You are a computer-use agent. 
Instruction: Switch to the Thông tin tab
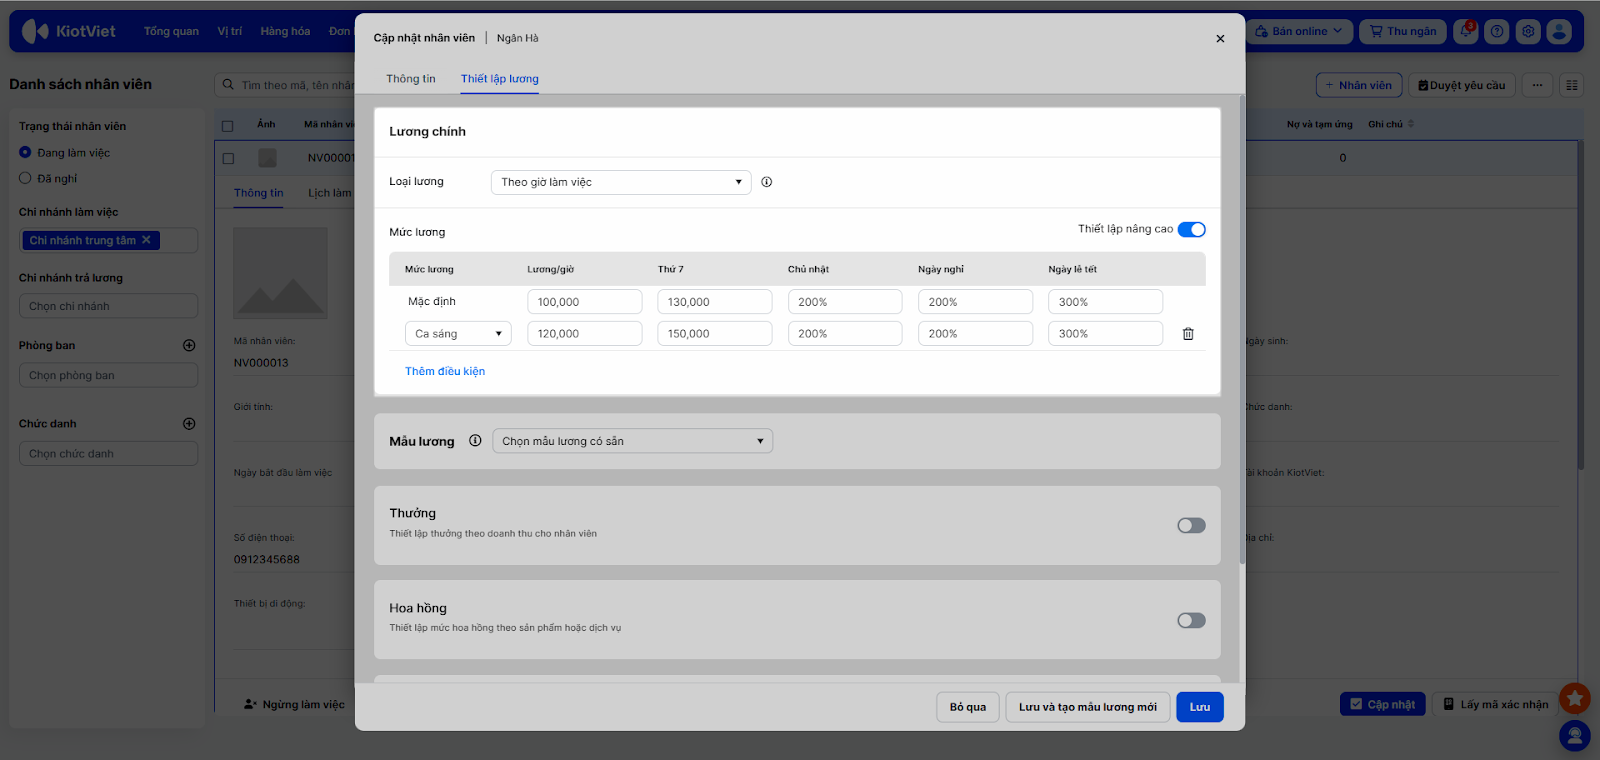coord(411,79)
